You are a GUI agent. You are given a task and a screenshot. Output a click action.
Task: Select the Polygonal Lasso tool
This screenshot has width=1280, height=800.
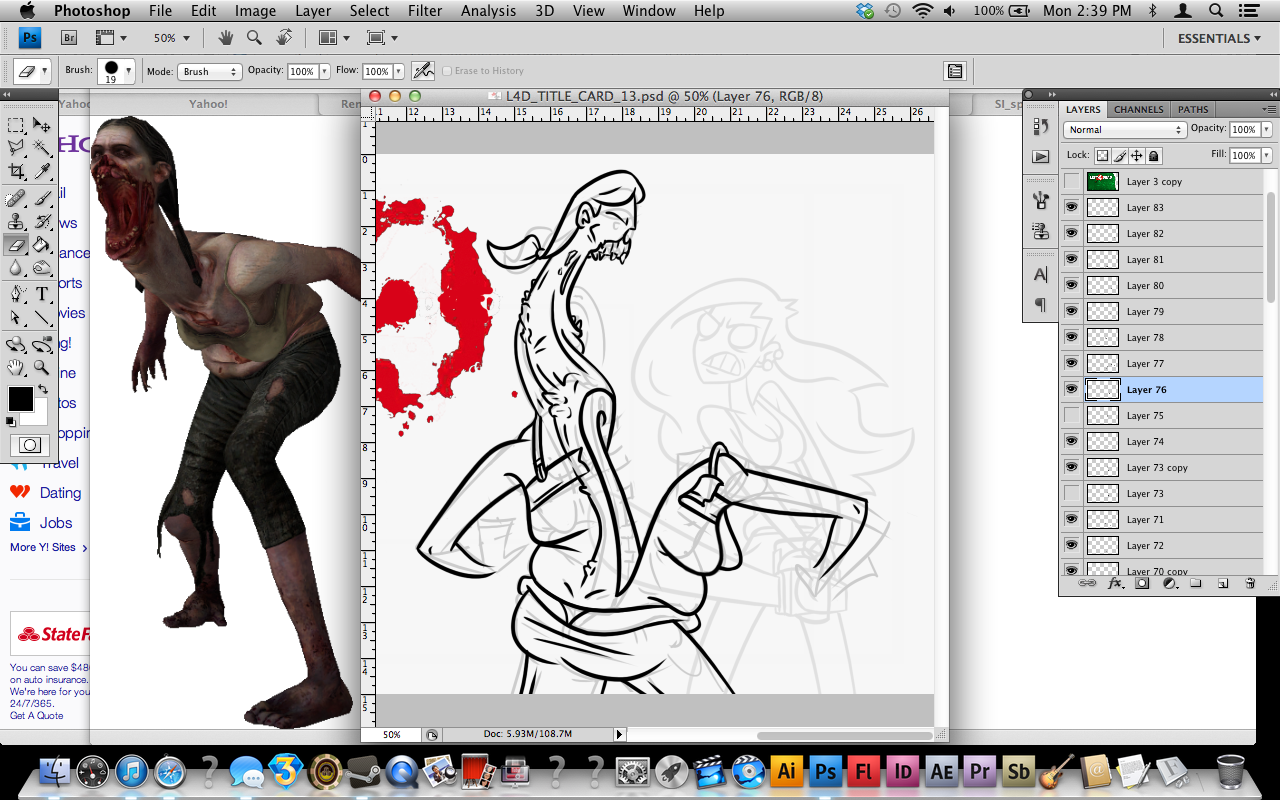[16, 148]
